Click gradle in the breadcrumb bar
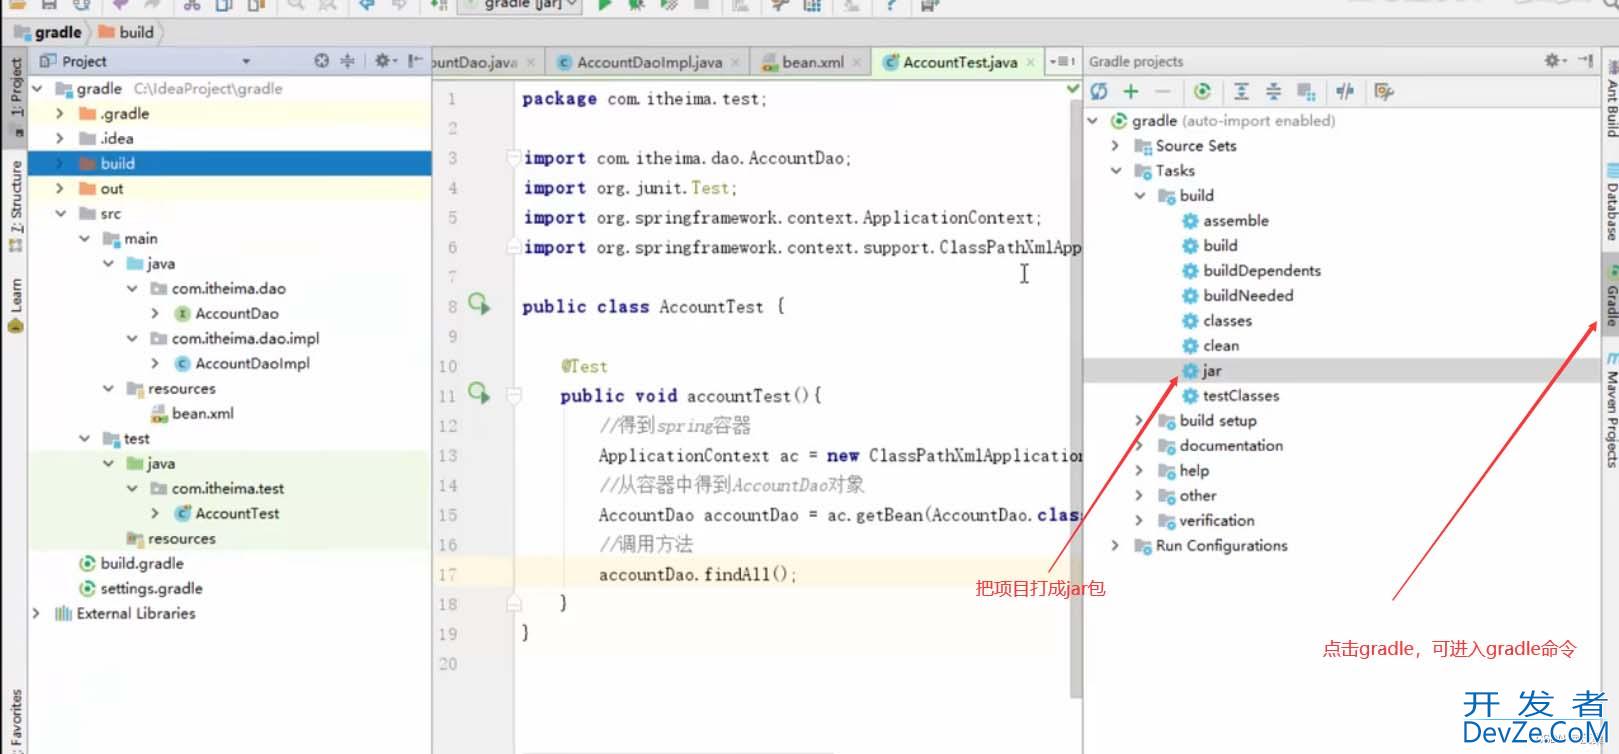The image size is (1619, 754). (x=47, y=32)
